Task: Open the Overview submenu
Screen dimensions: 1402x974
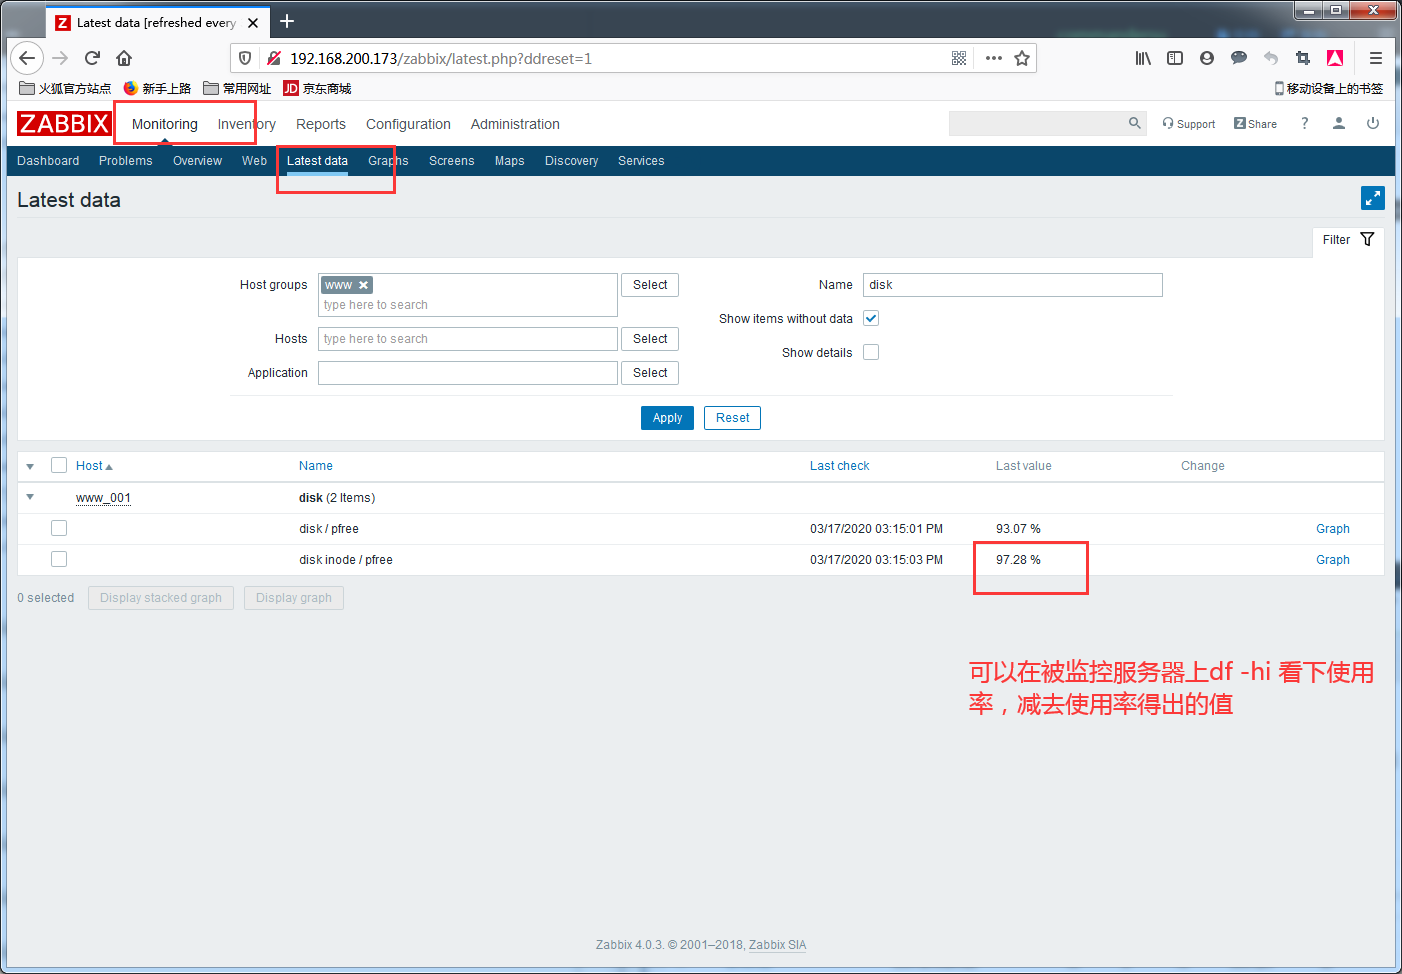Action: [197, 161]
